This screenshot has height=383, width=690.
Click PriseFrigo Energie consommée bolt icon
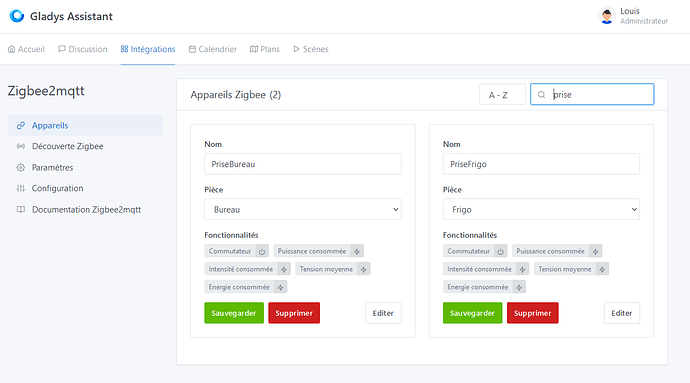[x=519, y=287]
